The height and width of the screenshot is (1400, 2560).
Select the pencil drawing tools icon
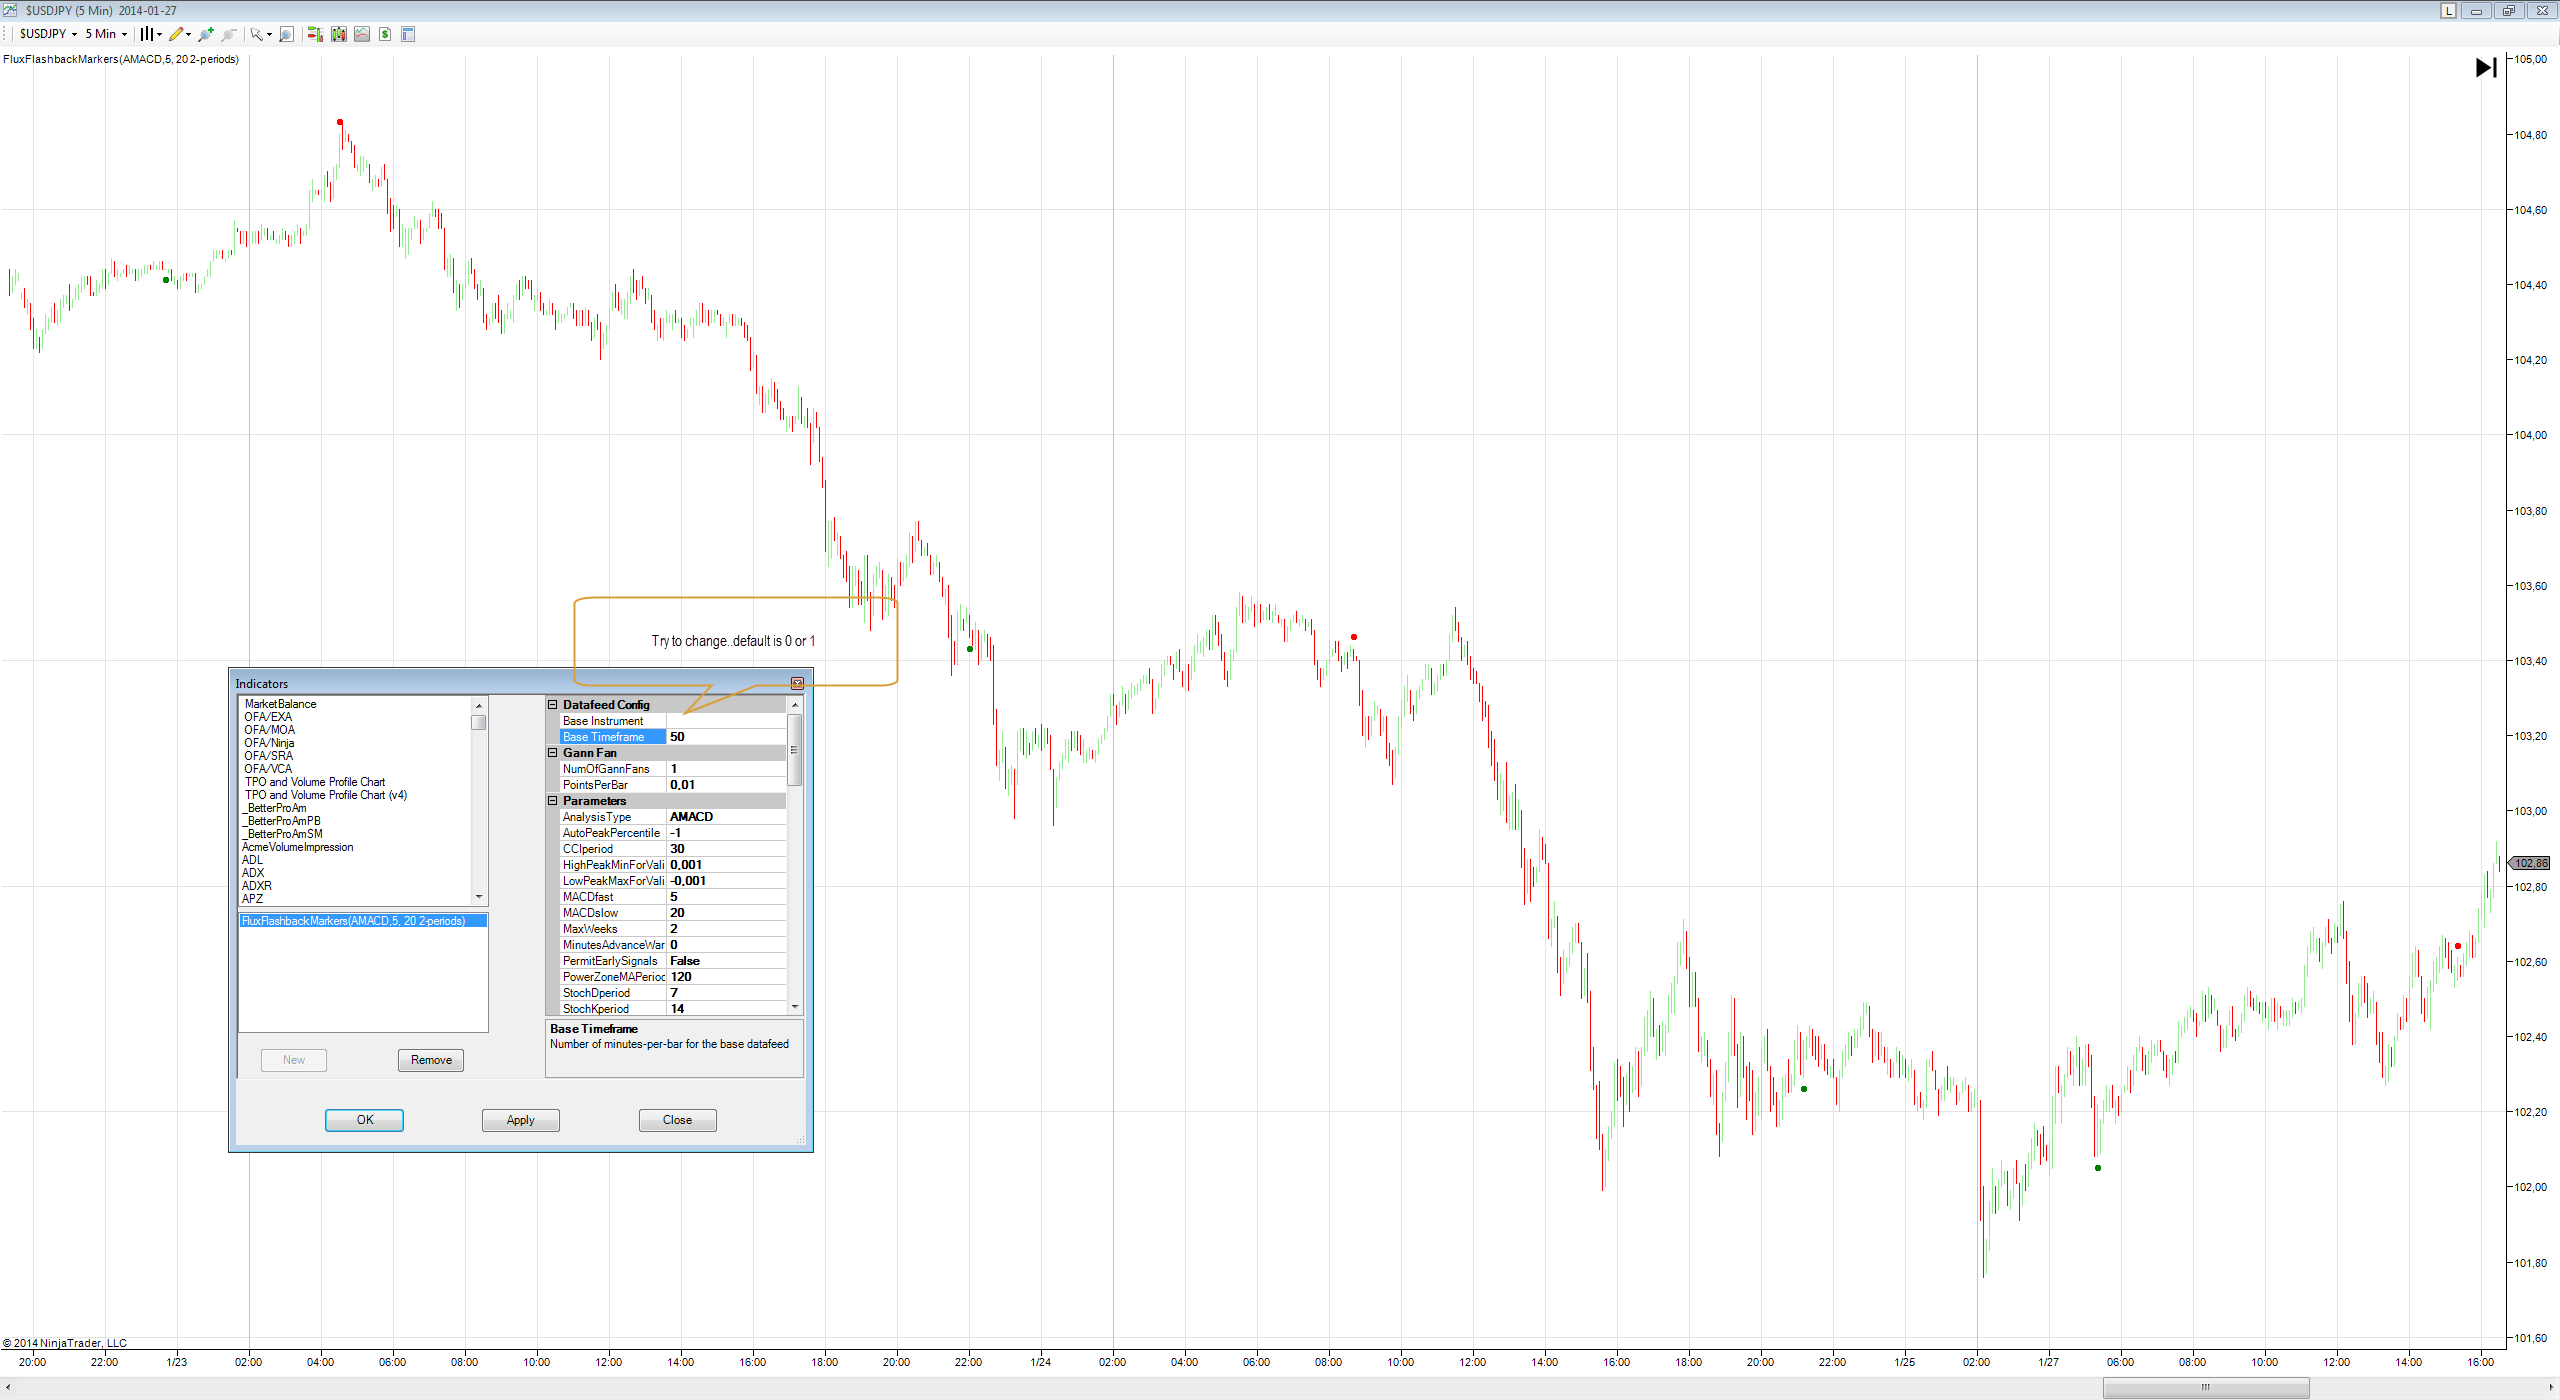point(176,34)
